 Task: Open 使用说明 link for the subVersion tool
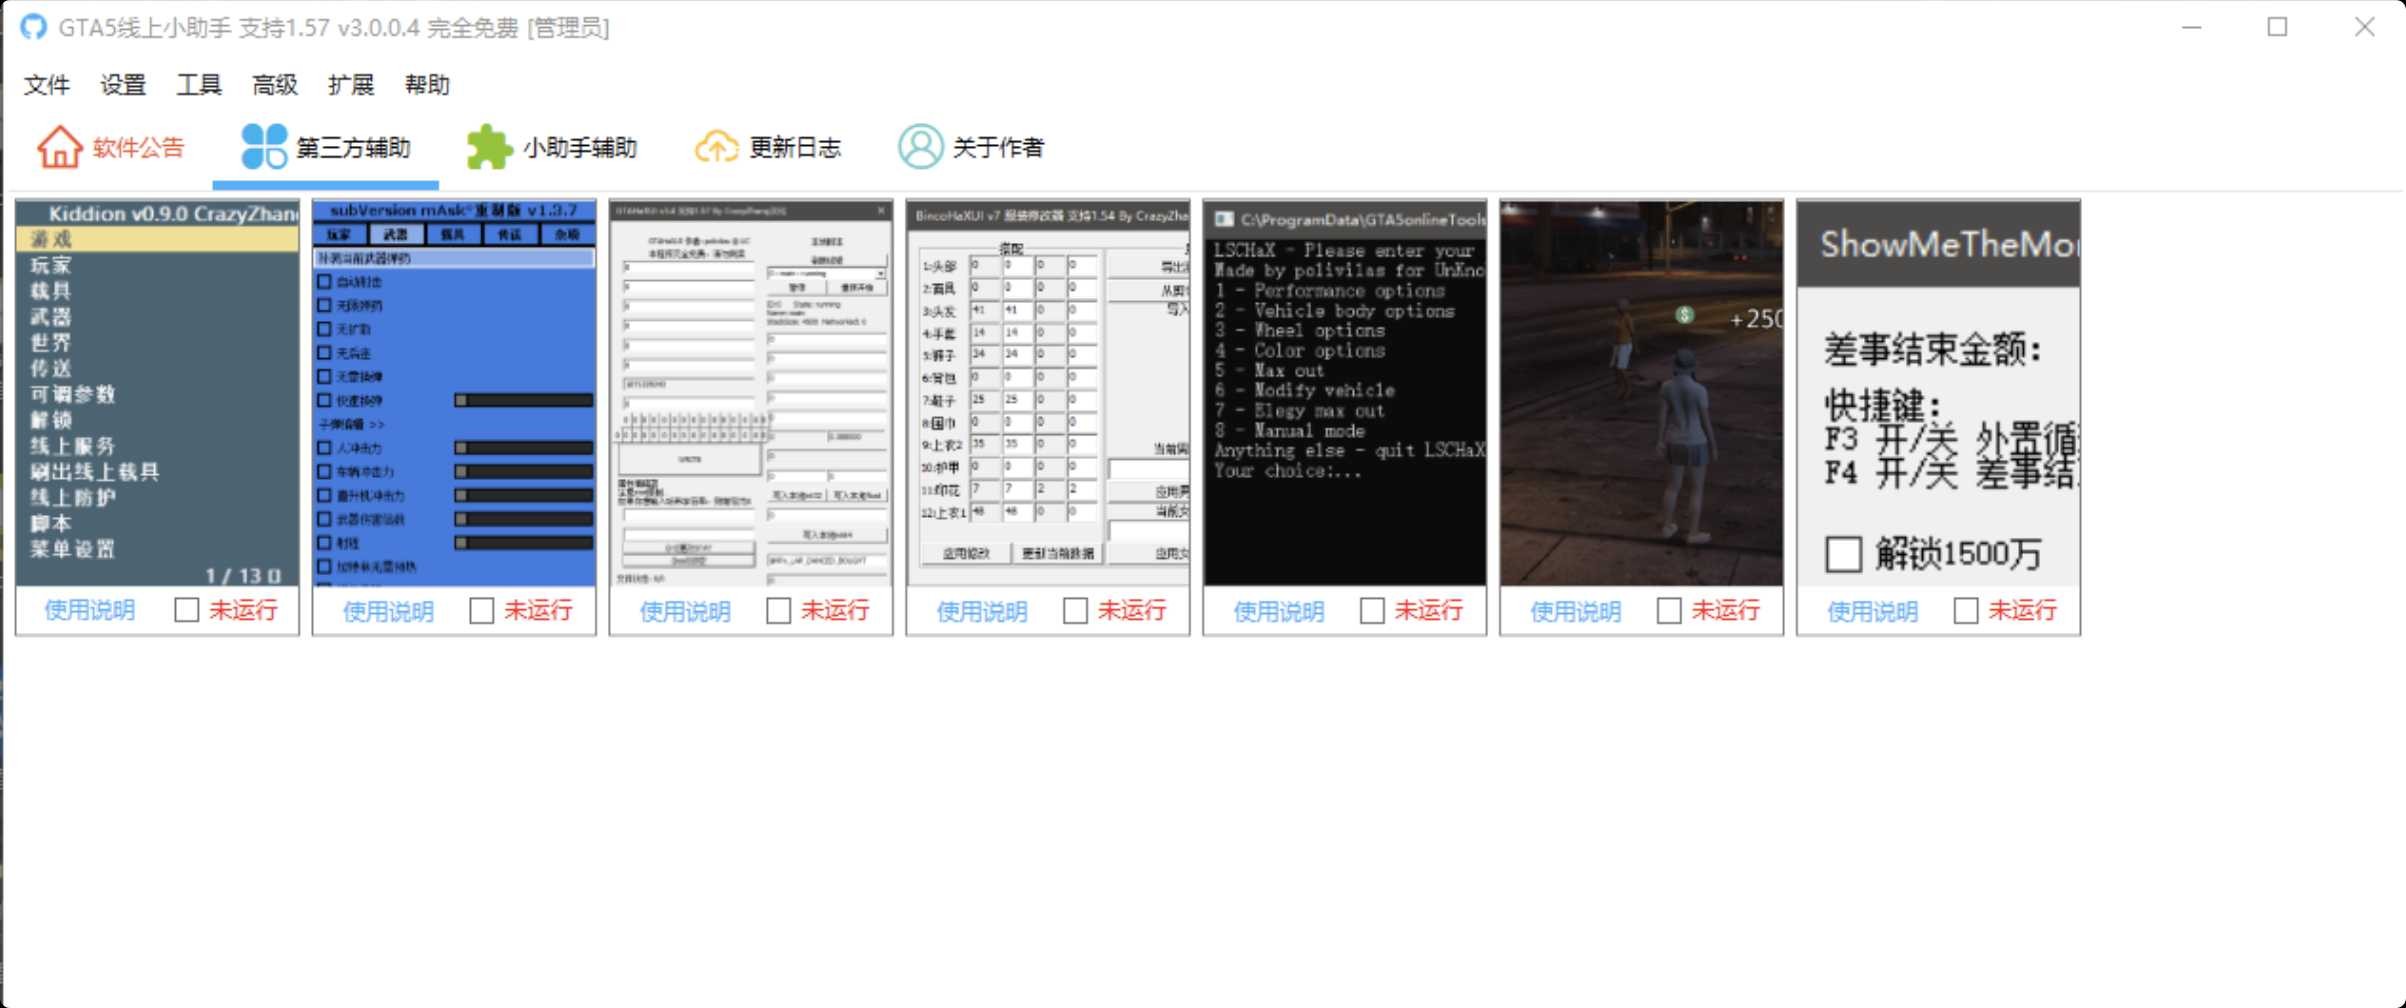(x=388, y=611)
